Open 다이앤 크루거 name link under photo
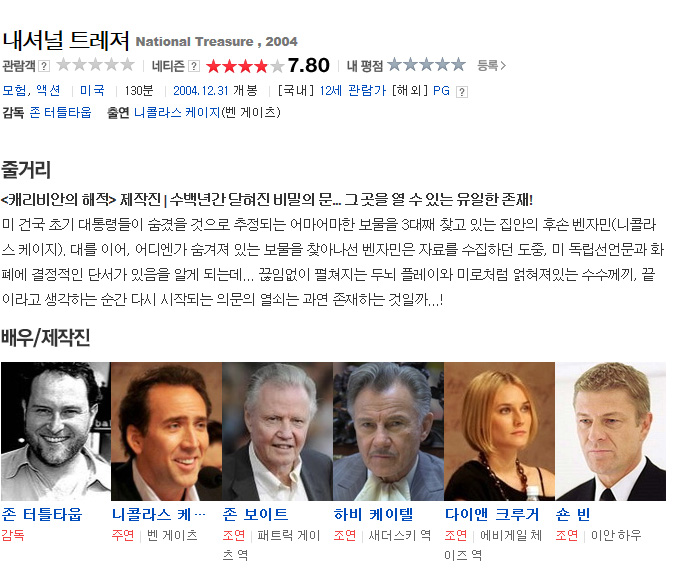The width and height of the screenshot is (674, 584). (492, 514)
